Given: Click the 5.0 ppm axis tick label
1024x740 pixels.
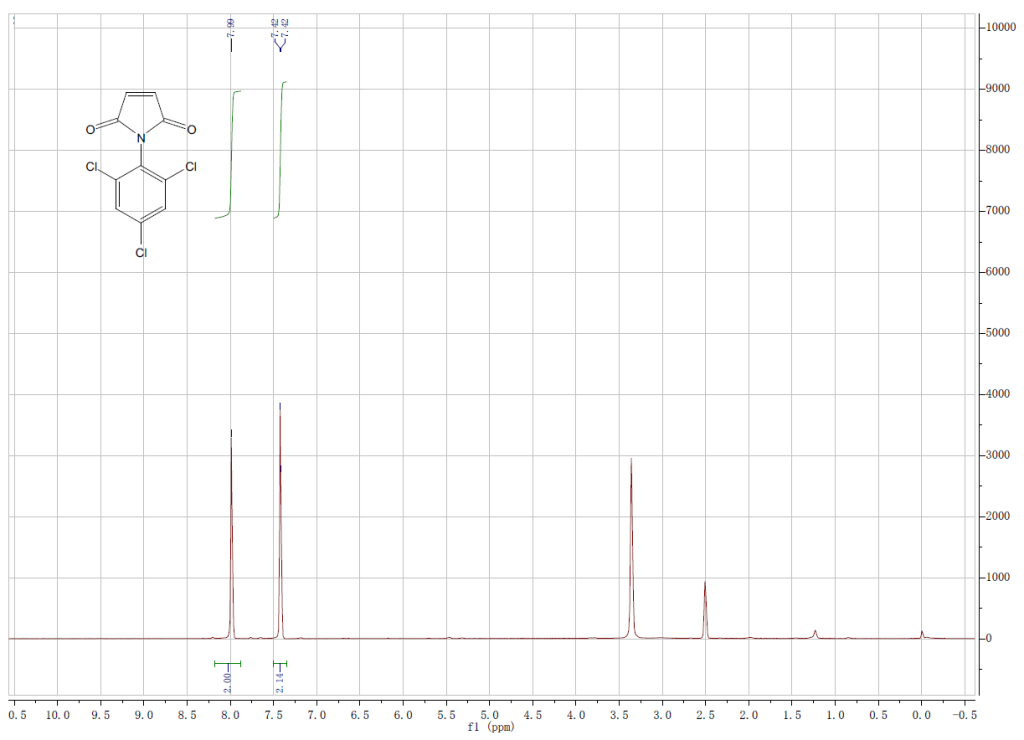Looking at the screenshot, I should (x=489, y=715).
